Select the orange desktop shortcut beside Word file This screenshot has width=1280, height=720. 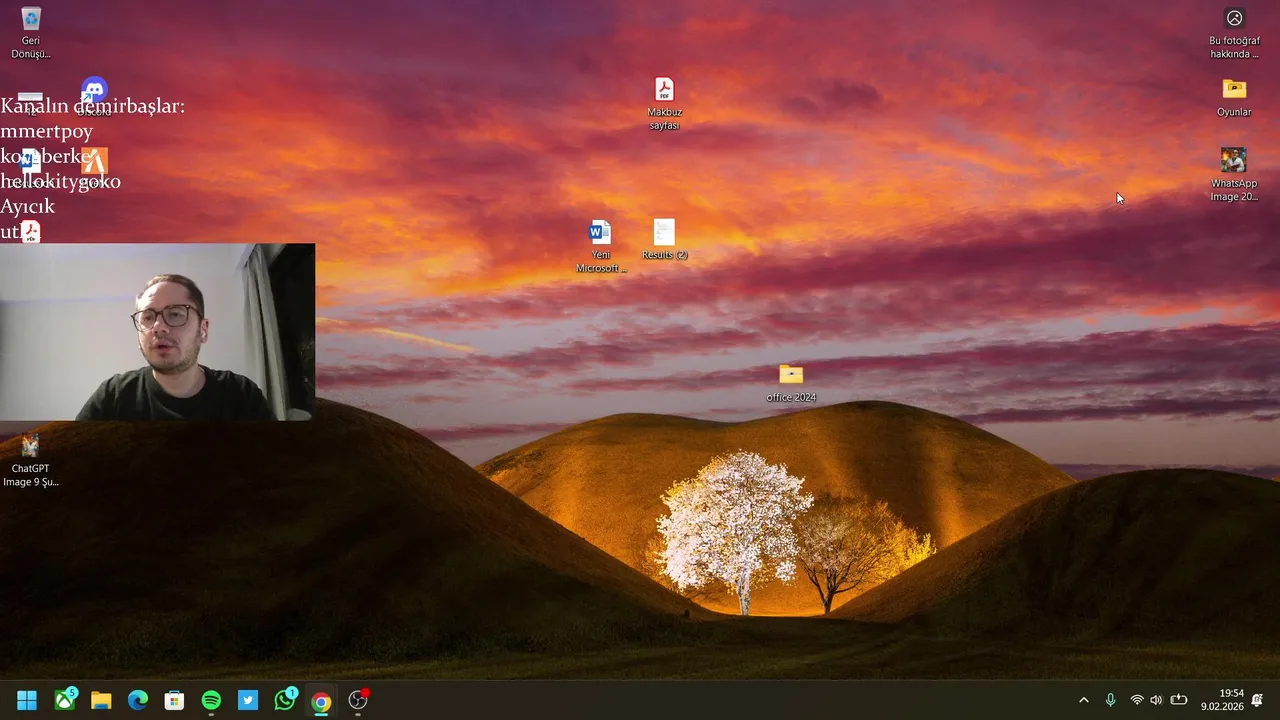tap(94, 161)
